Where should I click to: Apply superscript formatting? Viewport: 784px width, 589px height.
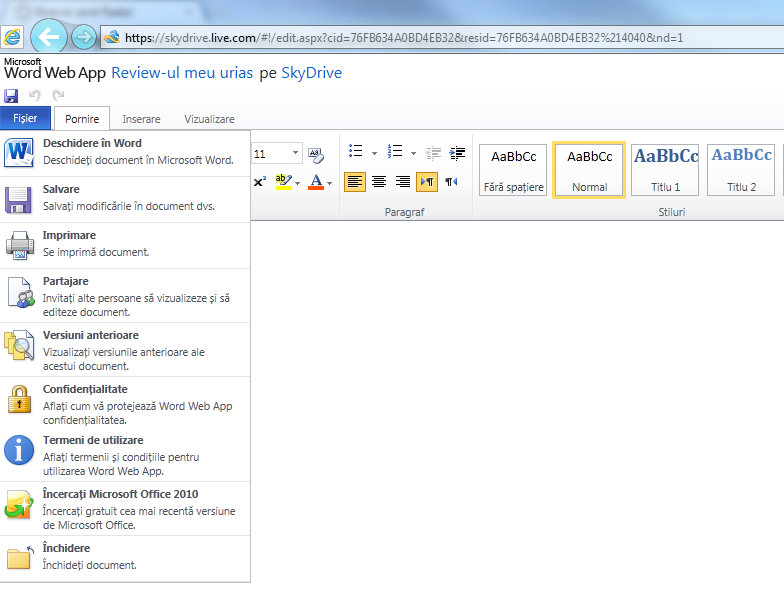[260, 182]
